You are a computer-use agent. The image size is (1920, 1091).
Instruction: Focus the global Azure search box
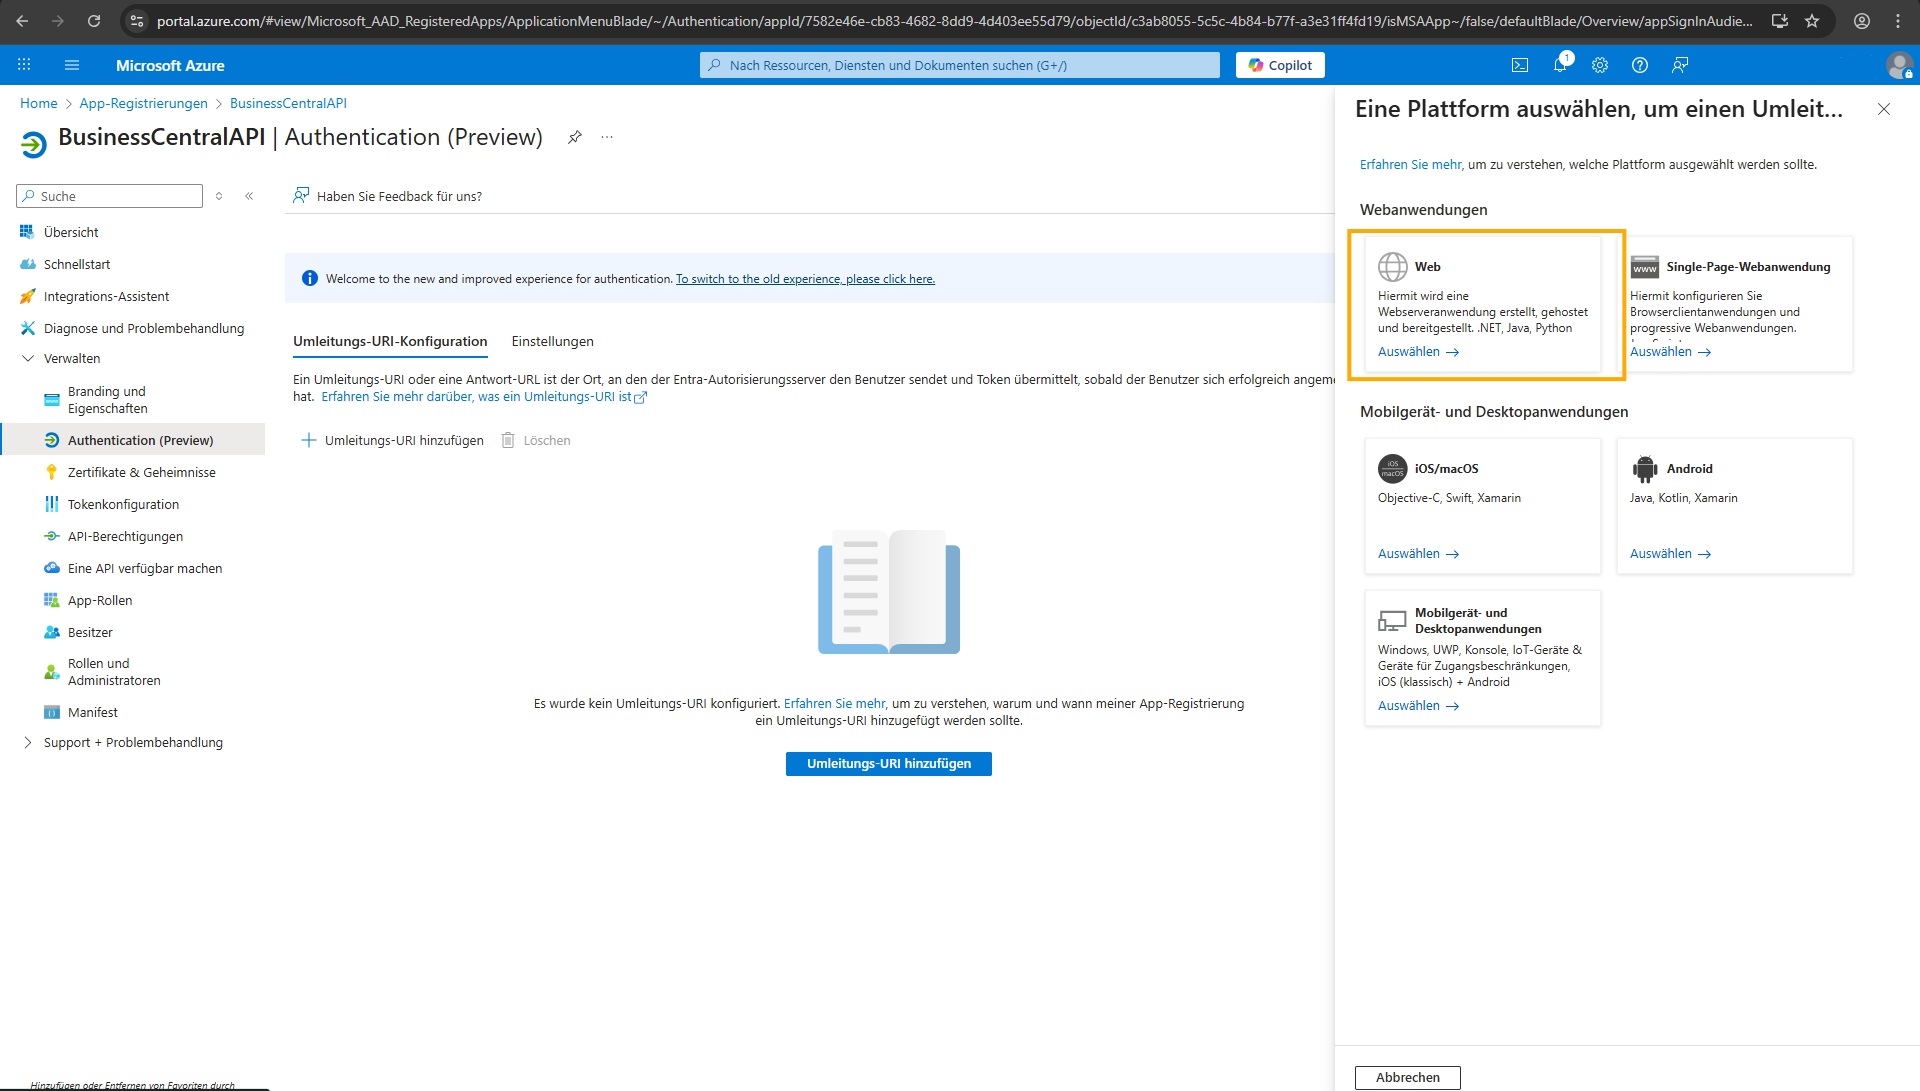point(959,65)
